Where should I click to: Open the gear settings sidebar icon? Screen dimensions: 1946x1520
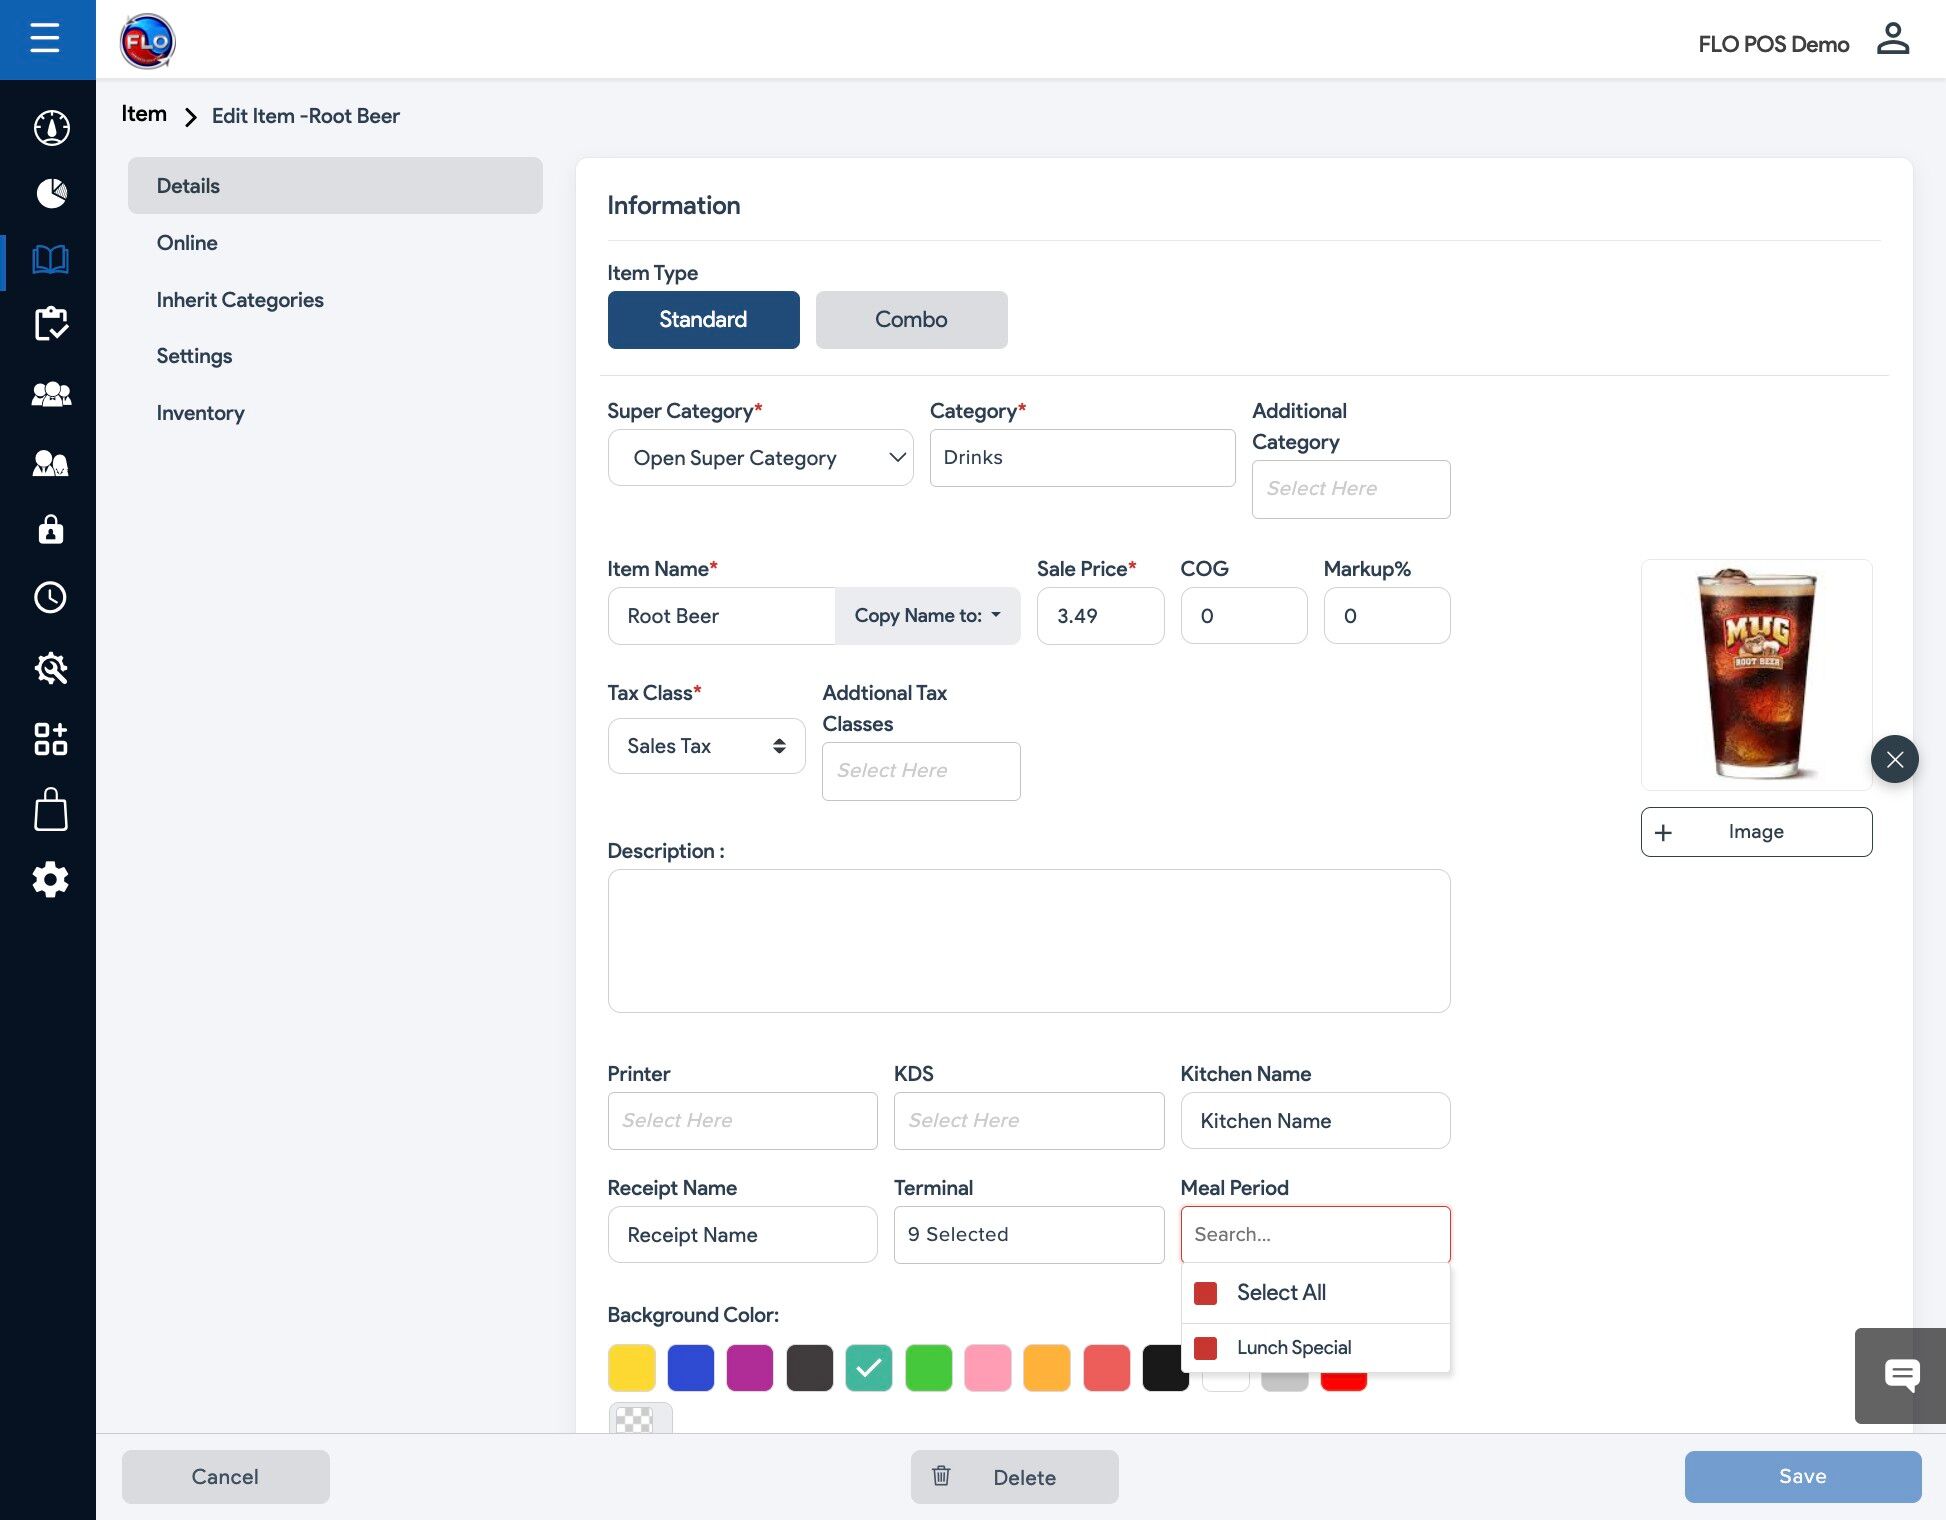tap(50, 880)
